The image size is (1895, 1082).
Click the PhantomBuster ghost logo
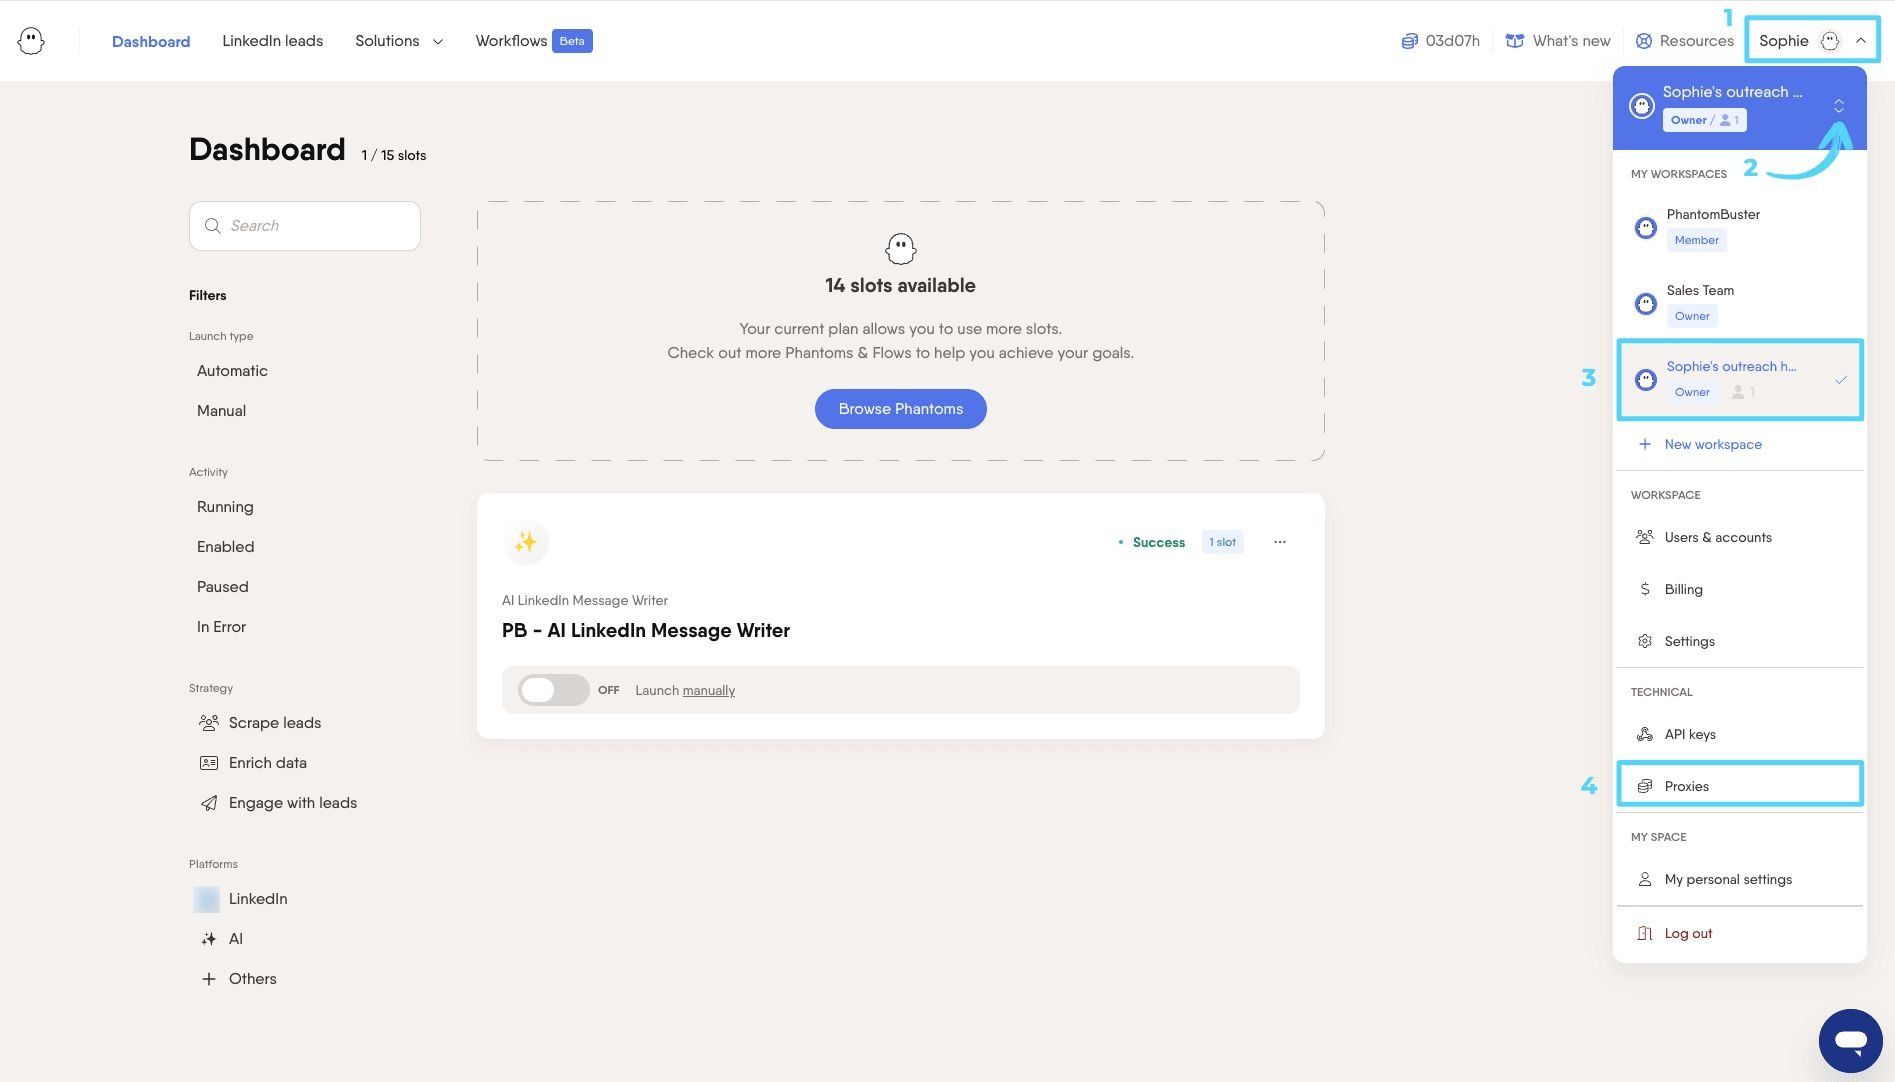pos(31,41)
